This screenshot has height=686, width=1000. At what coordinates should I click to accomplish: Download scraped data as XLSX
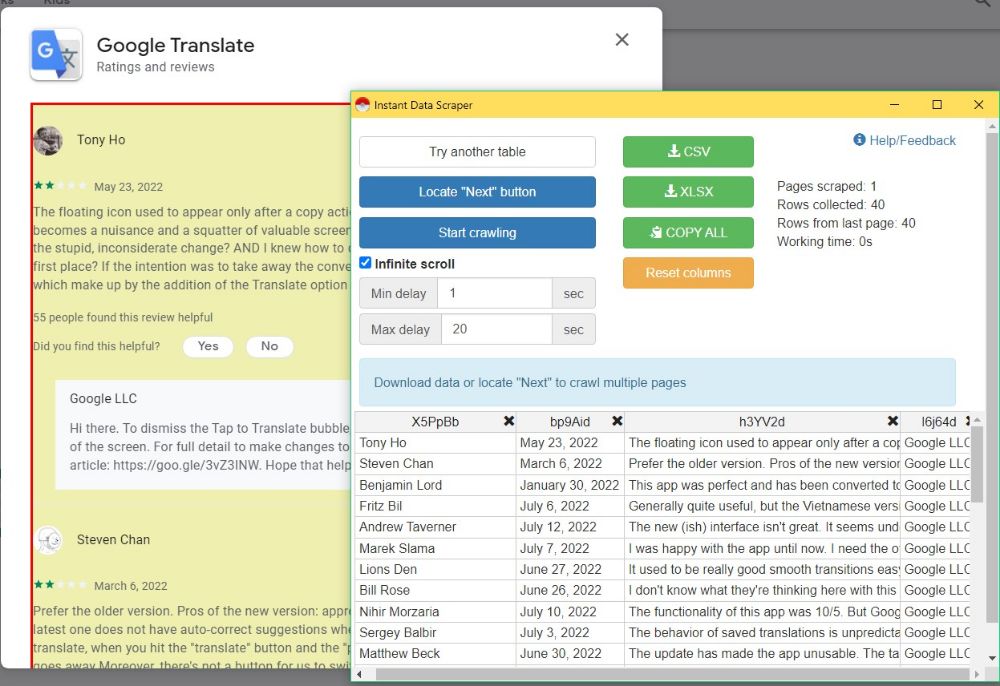pos(688,192)
